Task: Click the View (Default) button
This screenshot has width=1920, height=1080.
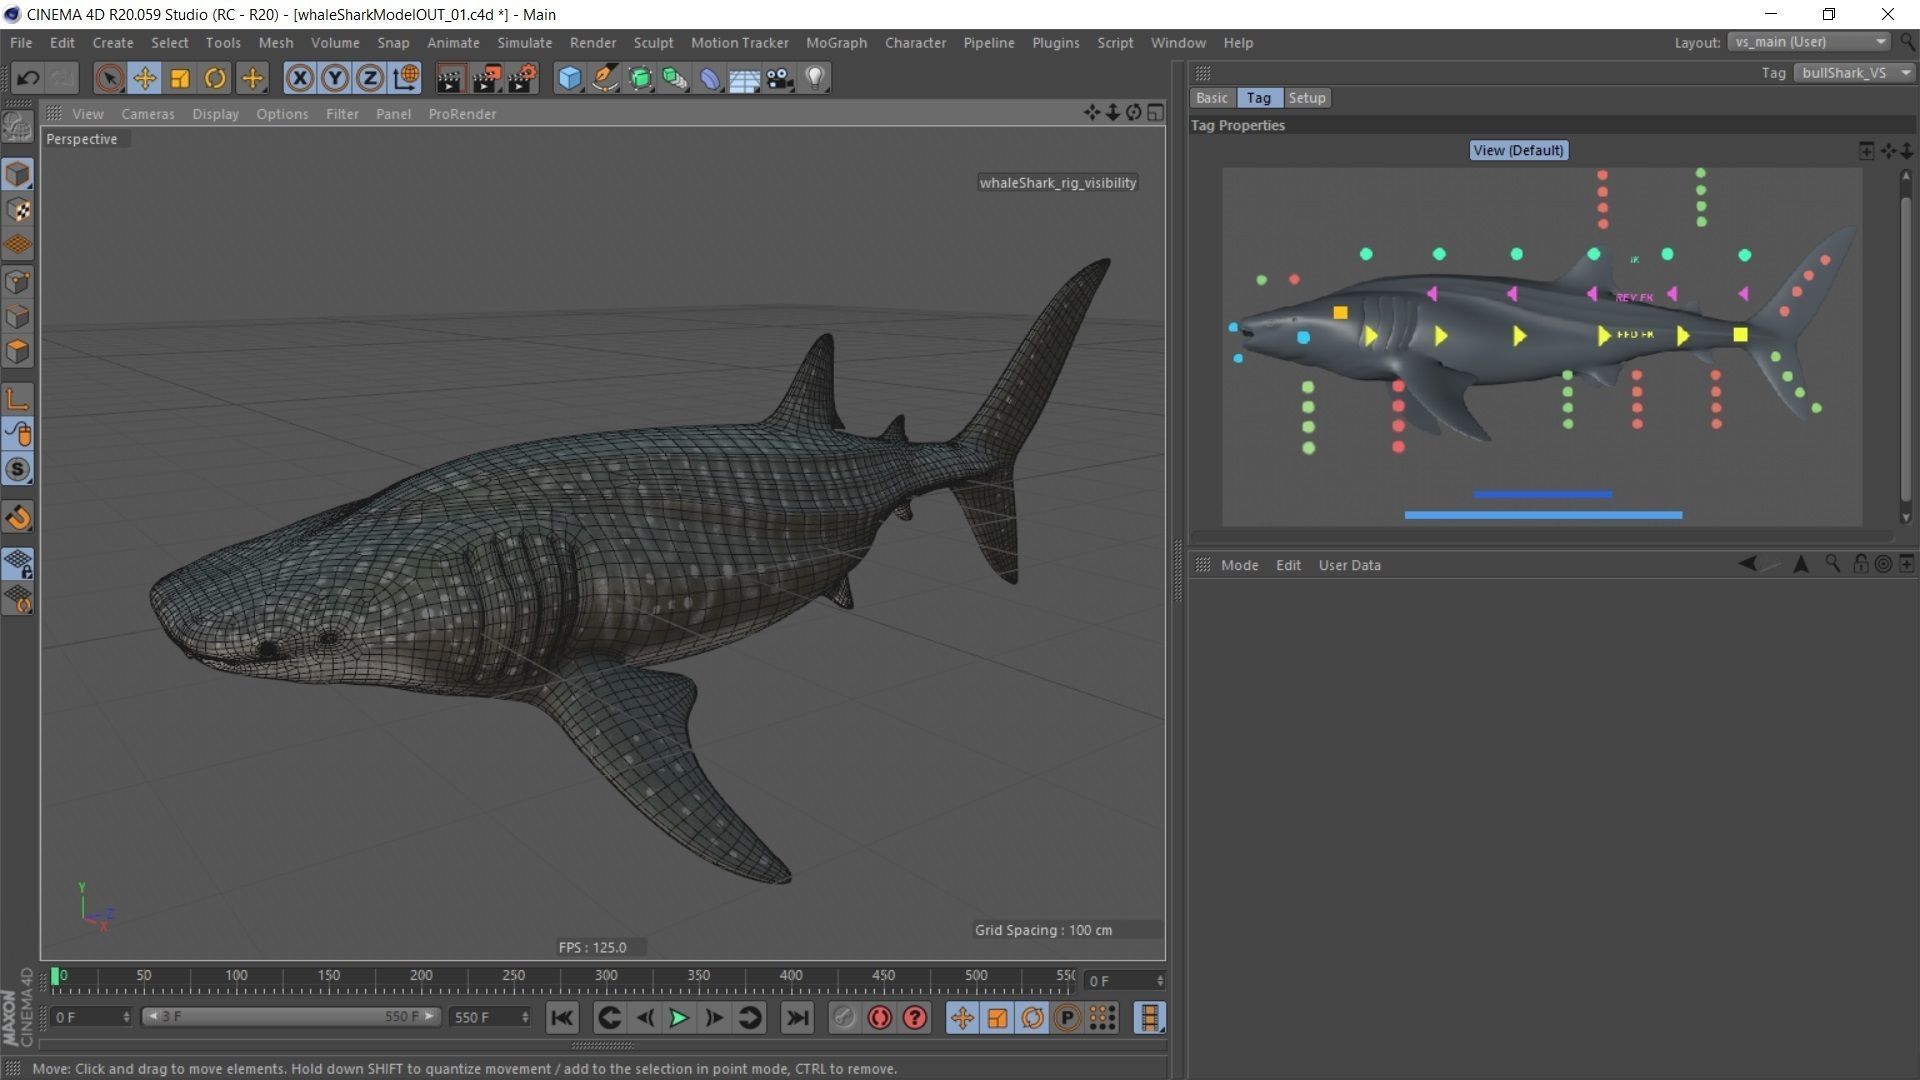Action: coord(1518,150)
